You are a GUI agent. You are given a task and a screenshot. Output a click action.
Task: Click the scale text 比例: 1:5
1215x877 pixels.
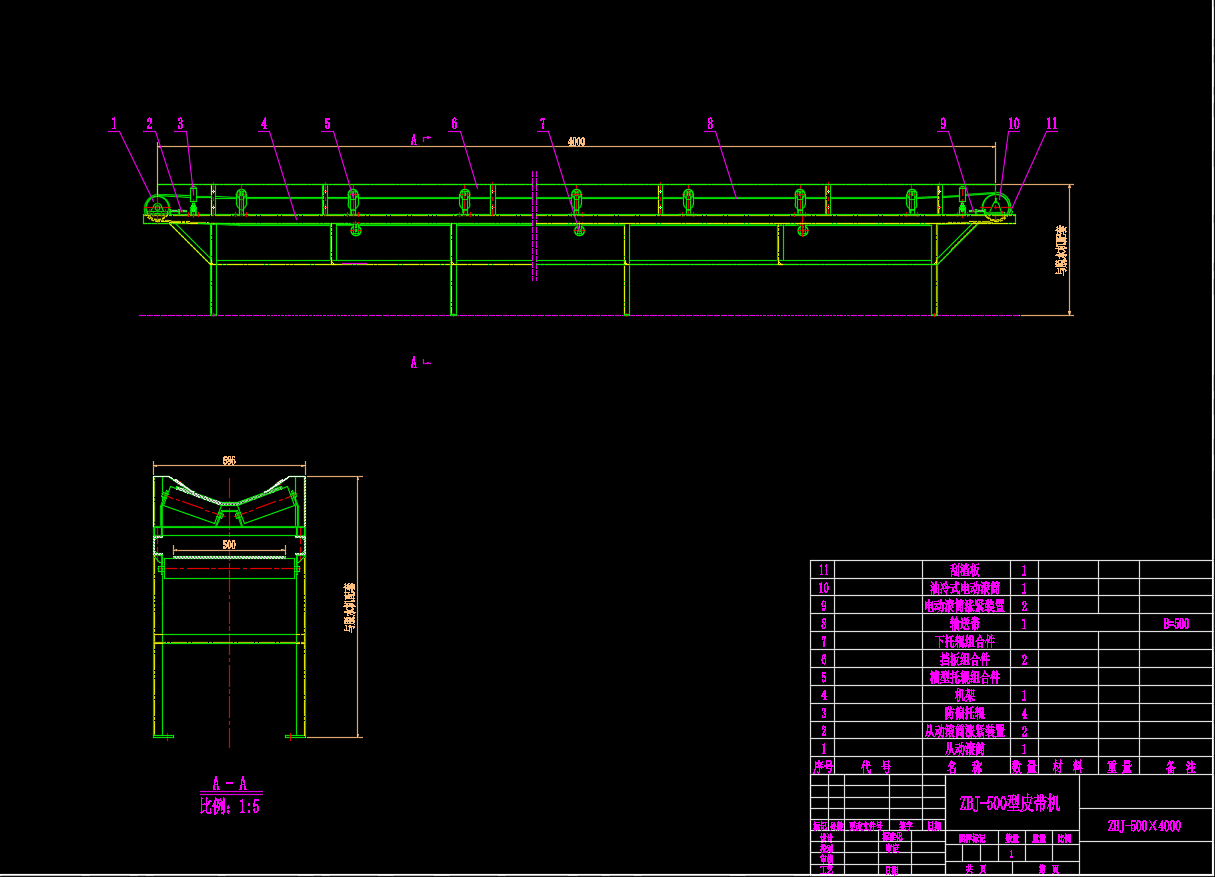pyautogui.click(x=230, y=806)
